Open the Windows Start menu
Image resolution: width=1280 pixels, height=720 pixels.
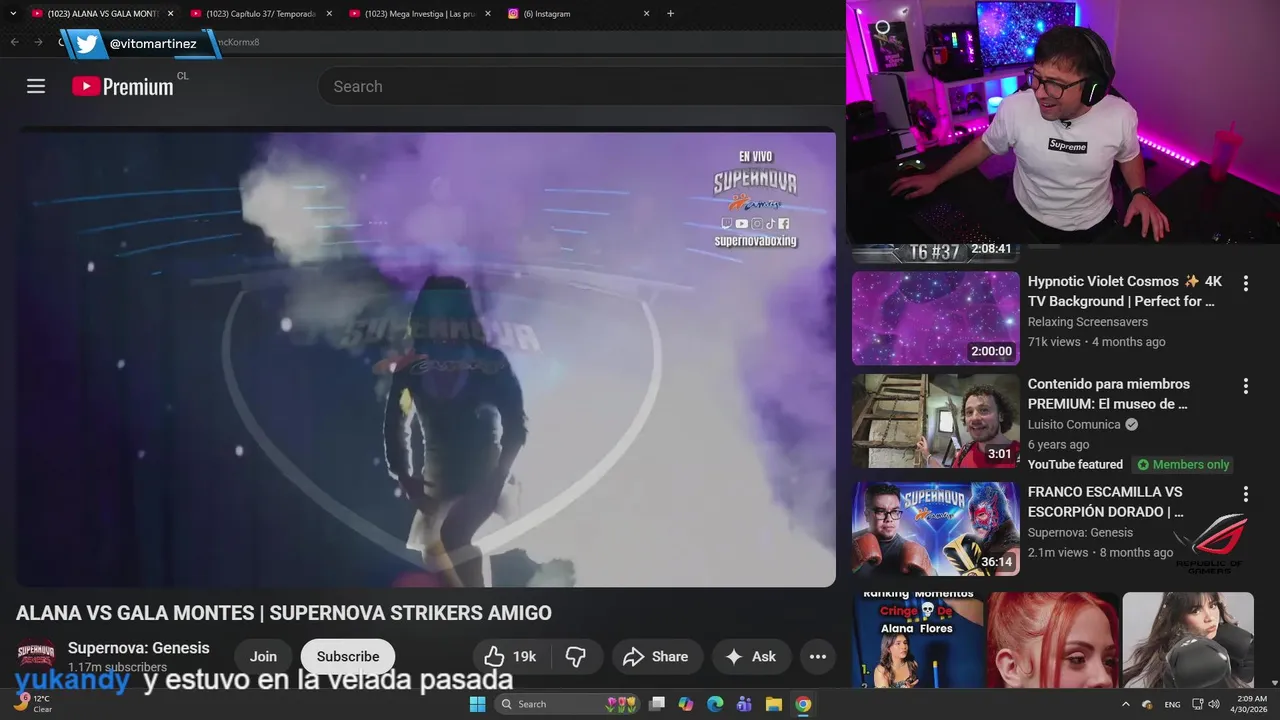coord(478,704)
